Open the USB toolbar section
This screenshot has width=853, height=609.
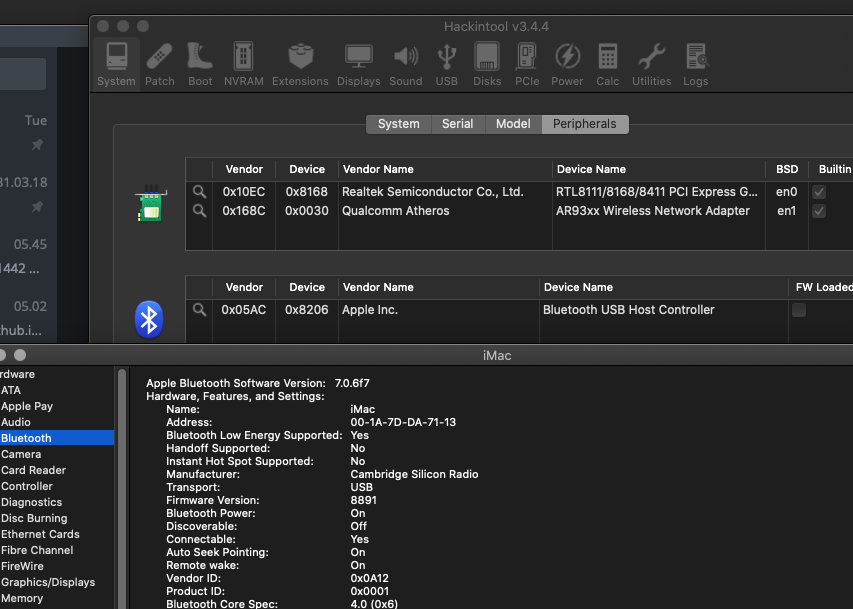pos(447,64)
